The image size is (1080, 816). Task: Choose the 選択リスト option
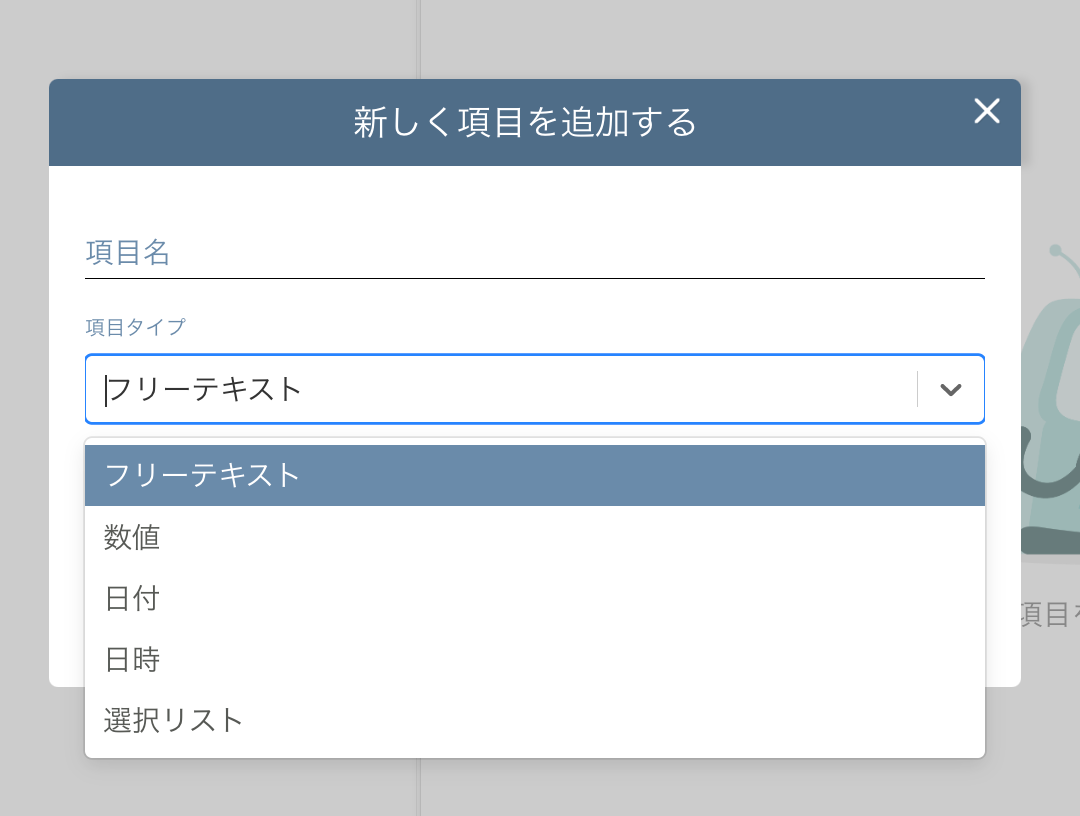click(174, 720)
